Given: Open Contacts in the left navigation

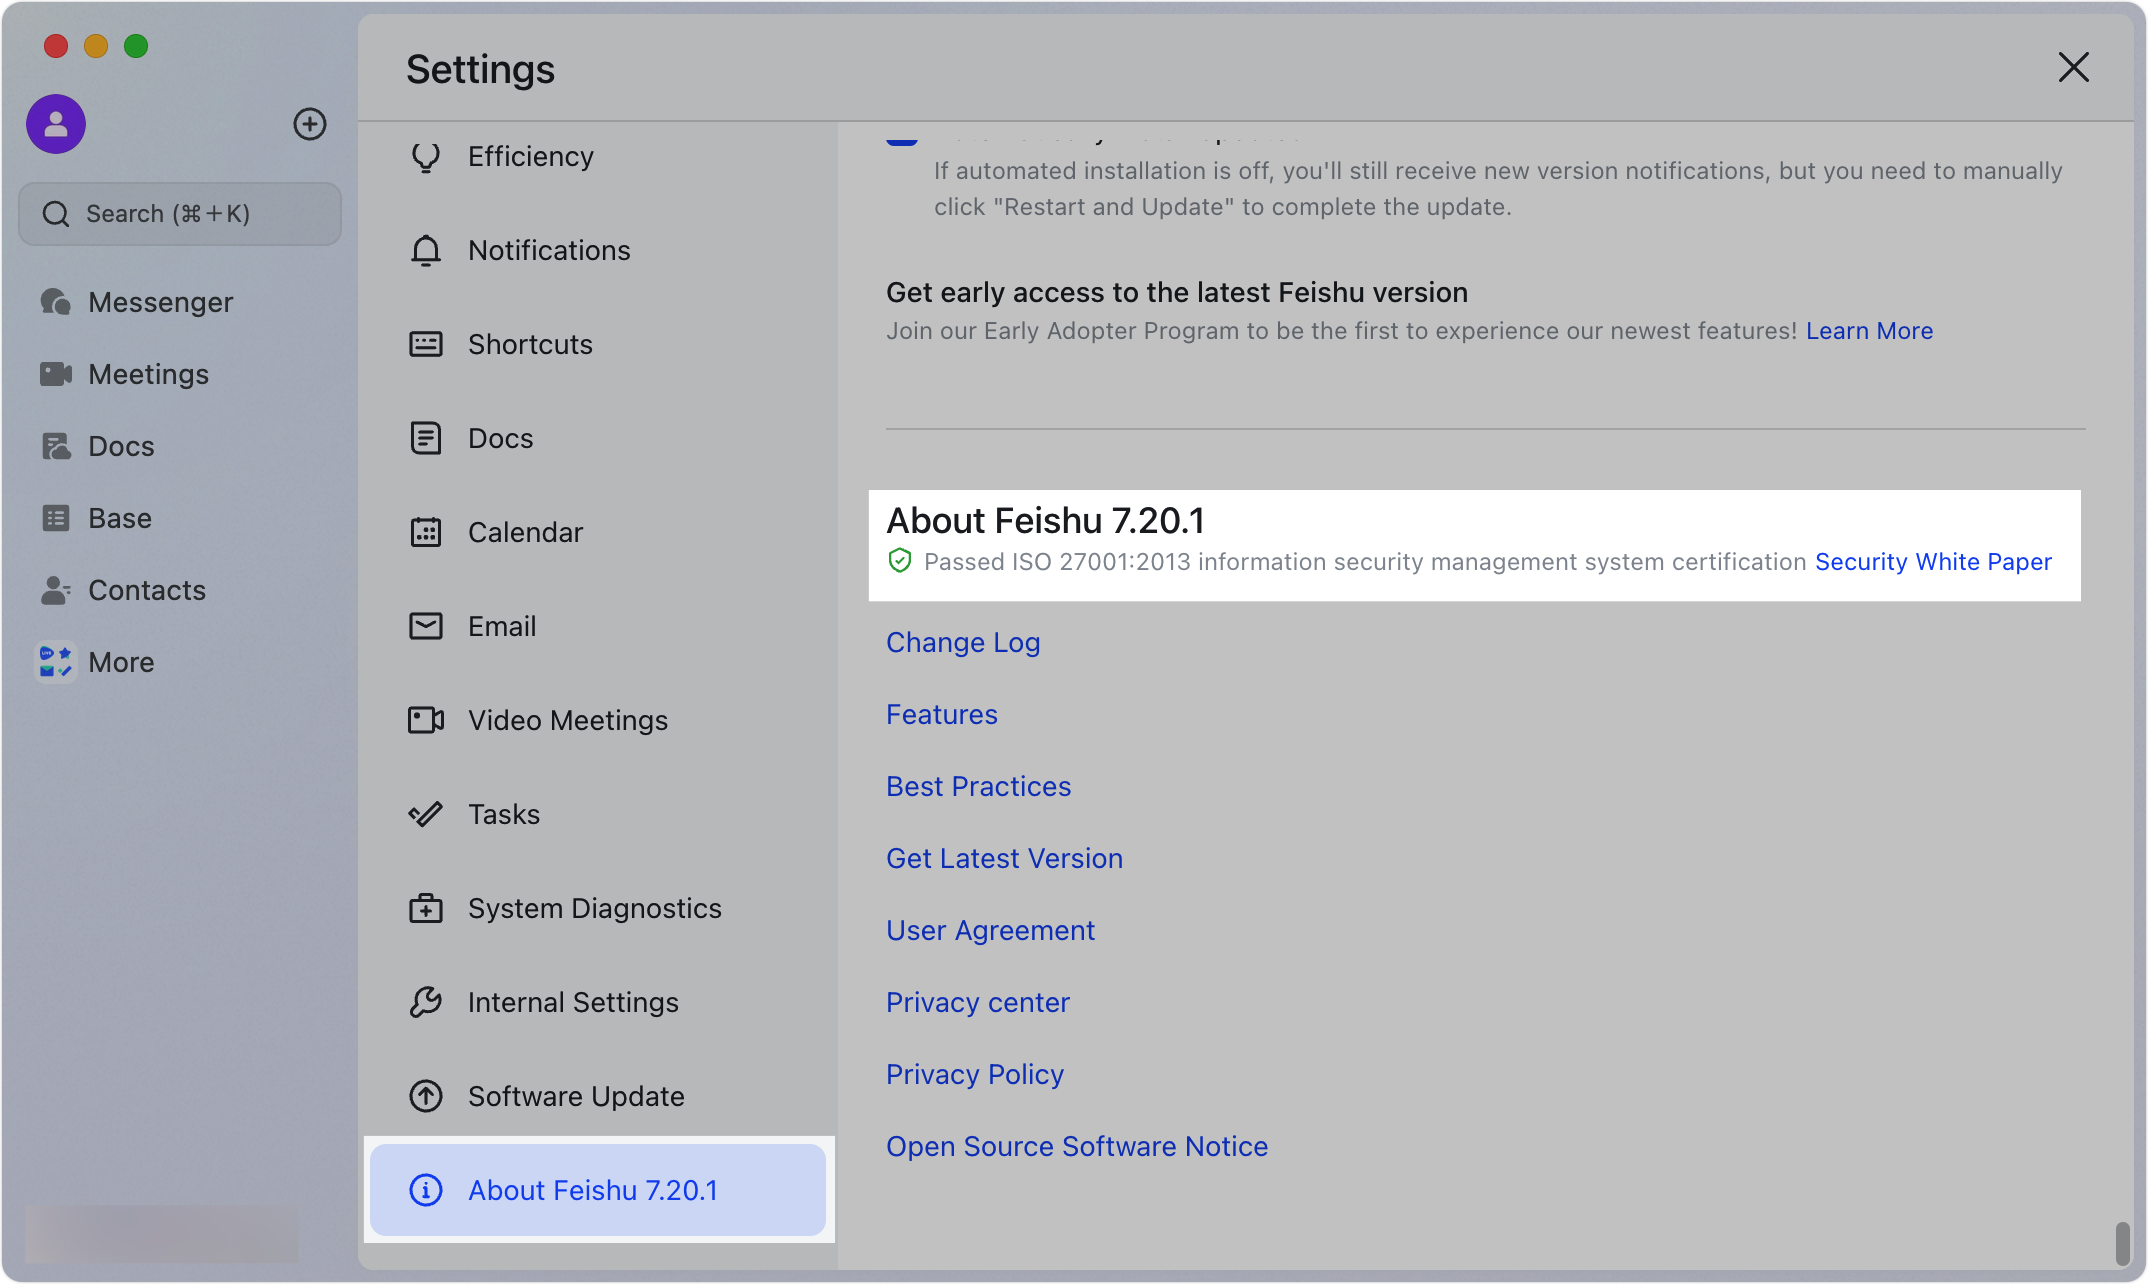Looking at the screenshot, I should coord(180,590).
